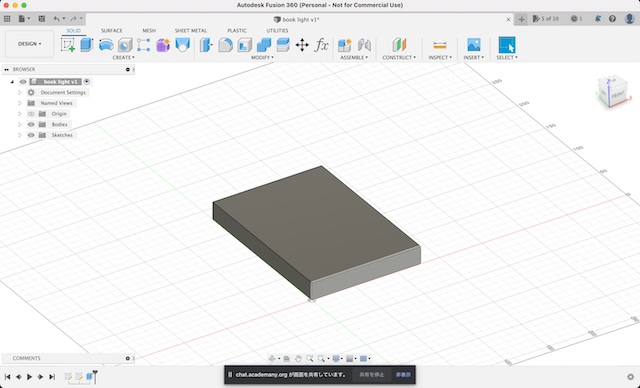Select the Move/Copy tool
The width and height of the screenshot is (640, 388).
[302, 45]
